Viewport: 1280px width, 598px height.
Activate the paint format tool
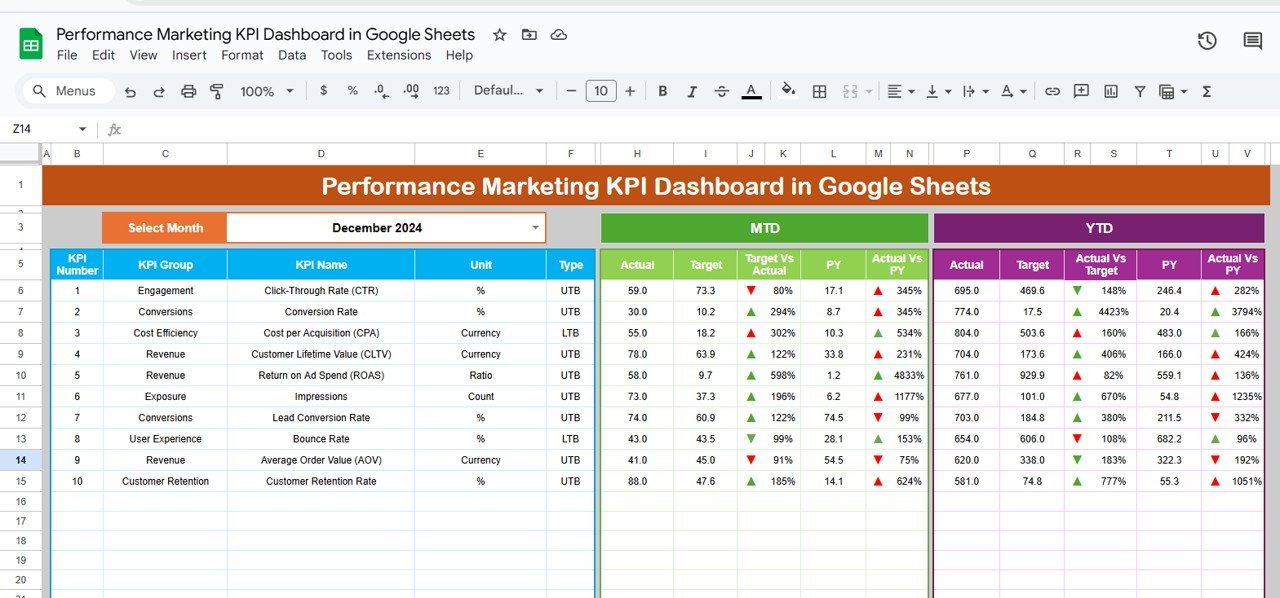pos(217,91)
